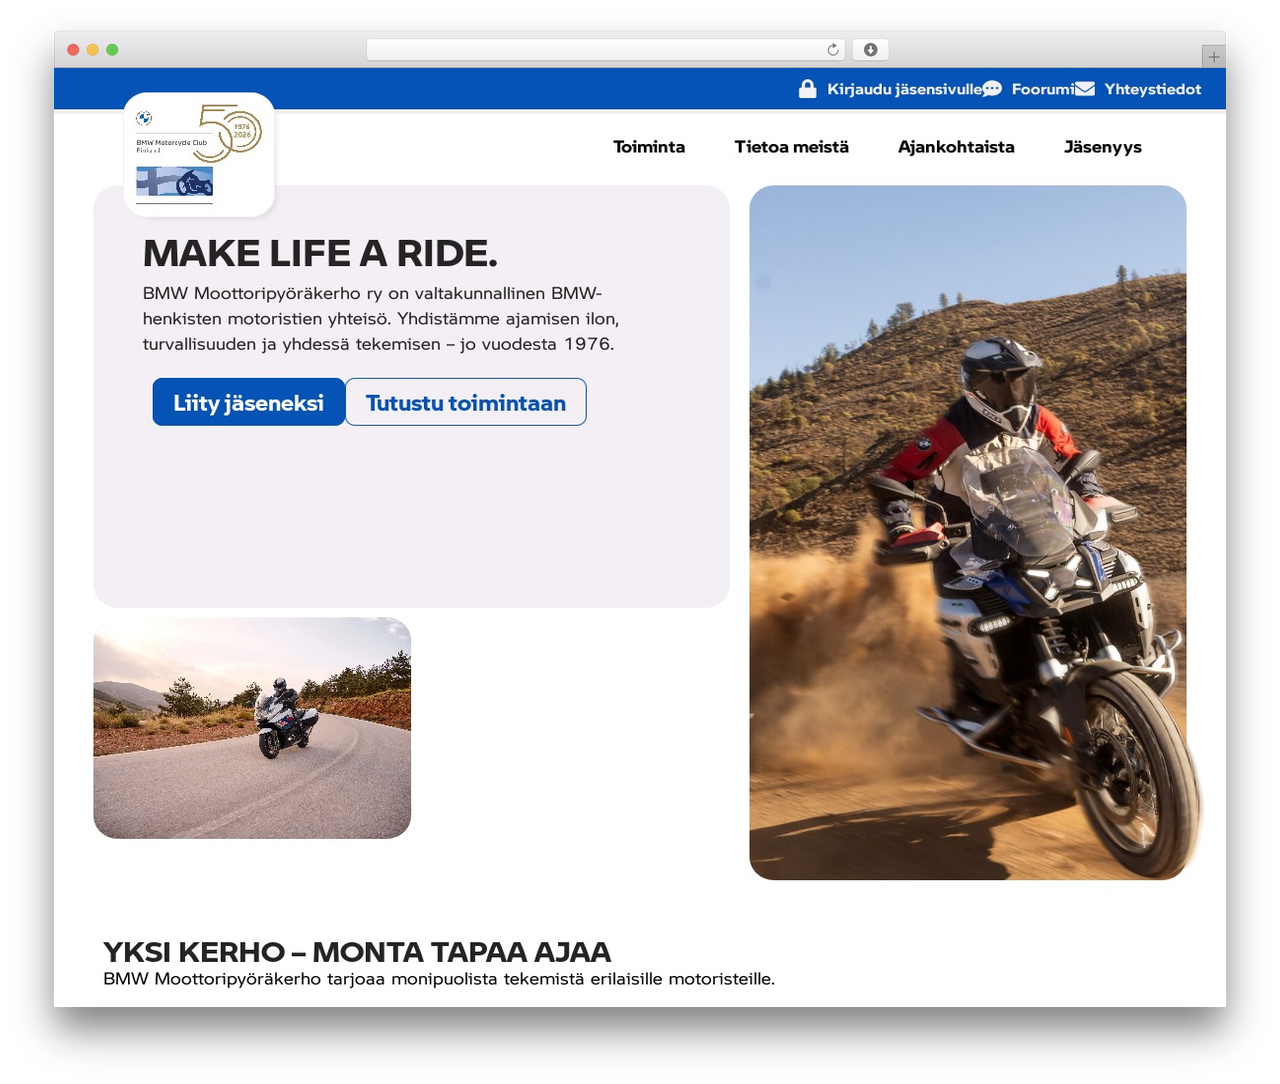Click the green maximize window button
The height and width of the screenshot is (1084, 1280).
tap(112, 50)
